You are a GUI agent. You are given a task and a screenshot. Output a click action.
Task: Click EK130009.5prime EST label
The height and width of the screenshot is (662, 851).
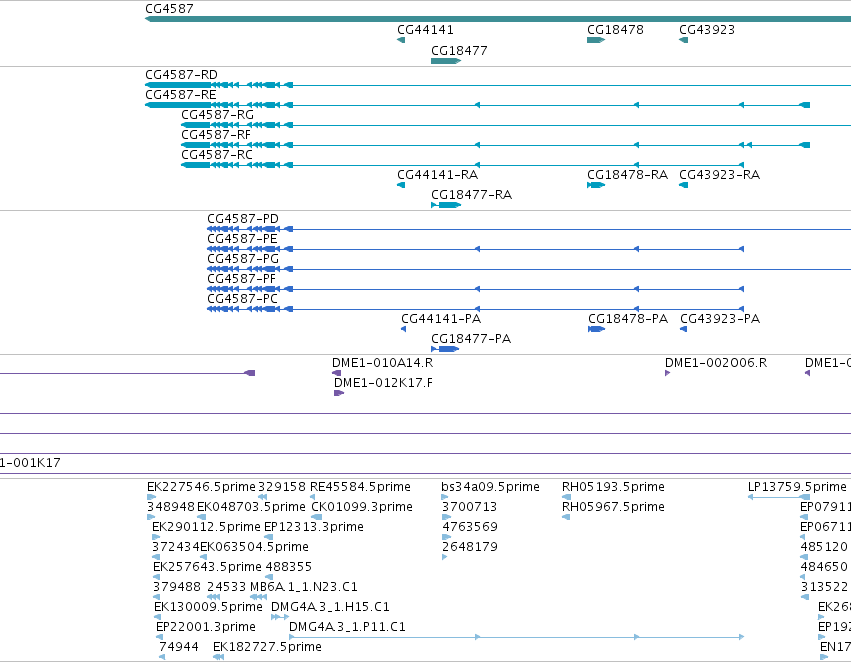pyautogui.click(x=208, y=607)
